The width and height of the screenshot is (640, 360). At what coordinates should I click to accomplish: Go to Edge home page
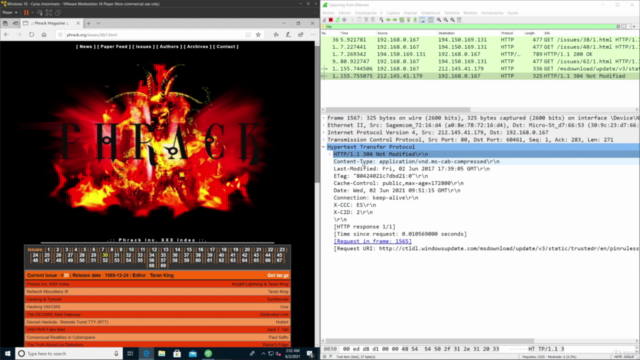tap(44, 35)
